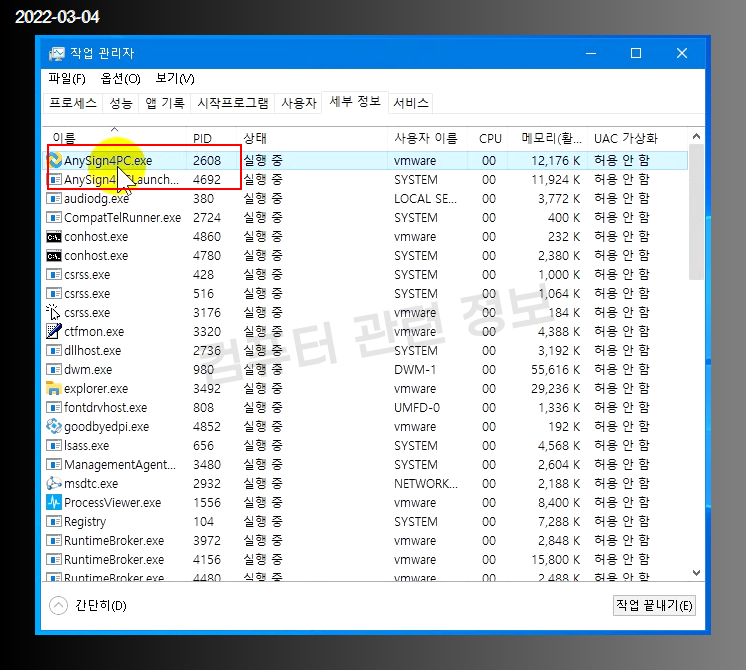Switch to the 시작프로그램 tab
The image size is (746, 670).
coord(233,103)
